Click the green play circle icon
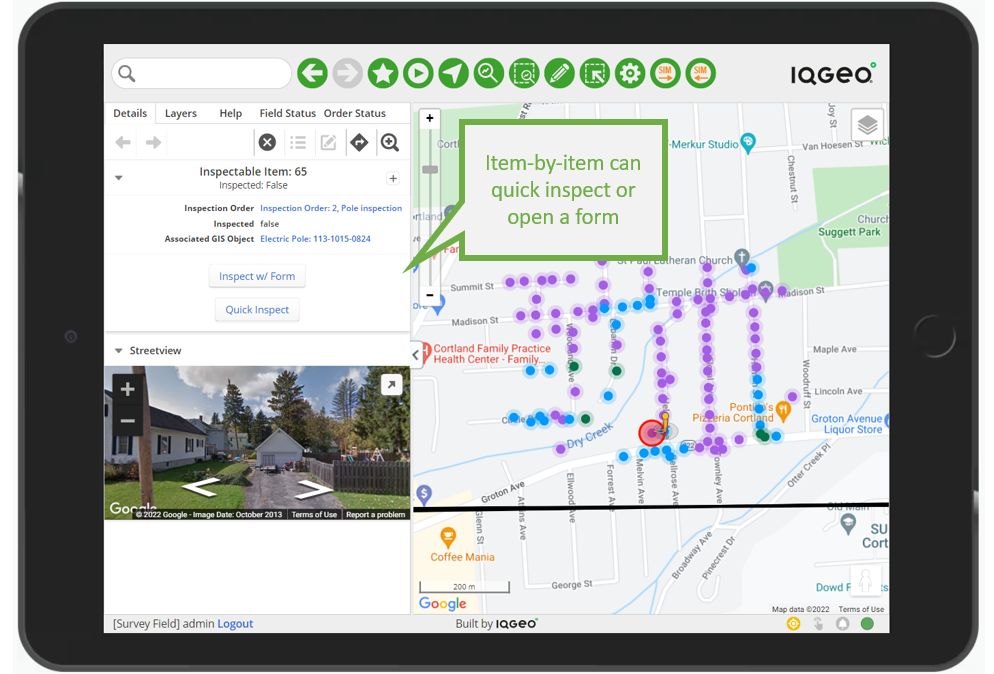This screenshot has width=994, height=674. pos(418,74)
